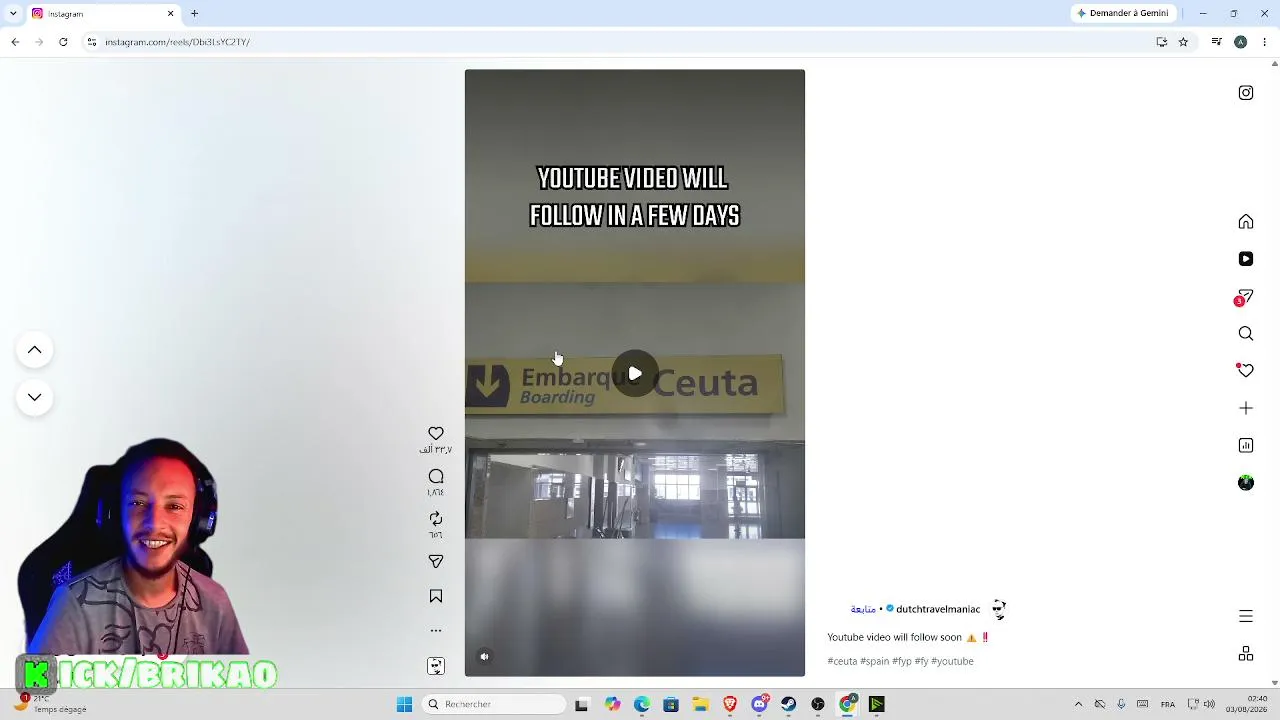Open the reel's audio thumbnail under the actions
Screen dimensions: 1280x720
(436, 666)
